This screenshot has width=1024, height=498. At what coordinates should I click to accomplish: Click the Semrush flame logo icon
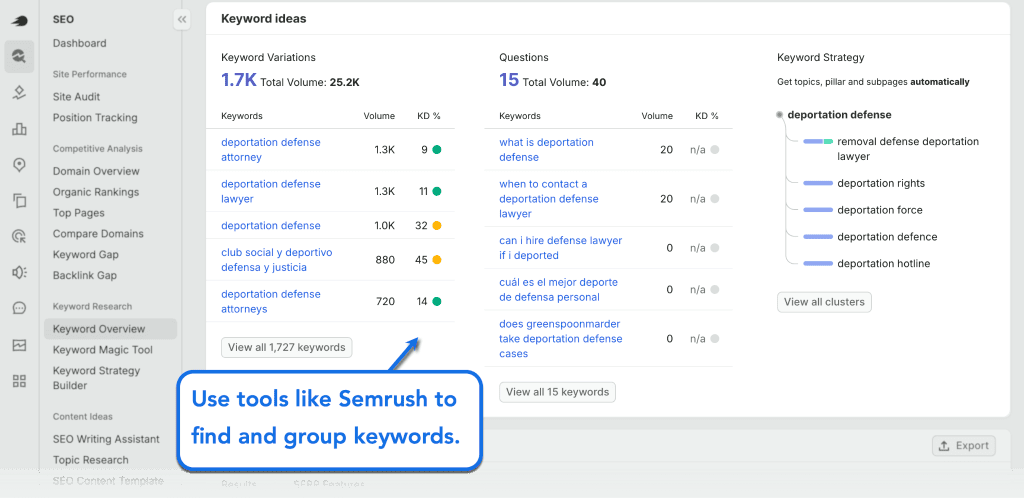20,21
